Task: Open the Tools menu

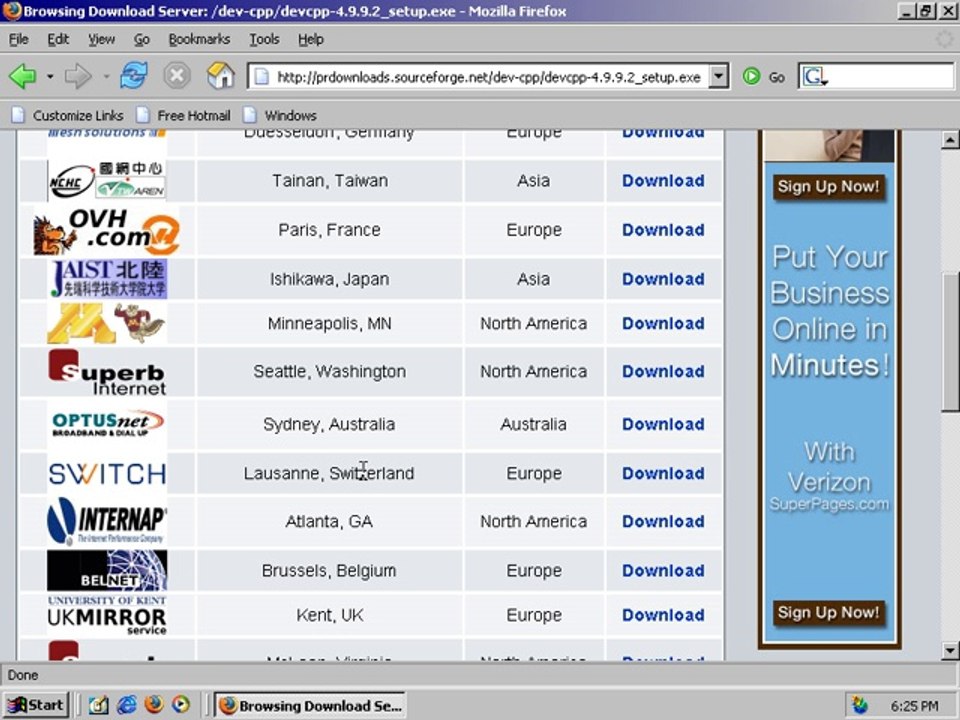Action: 264,39
